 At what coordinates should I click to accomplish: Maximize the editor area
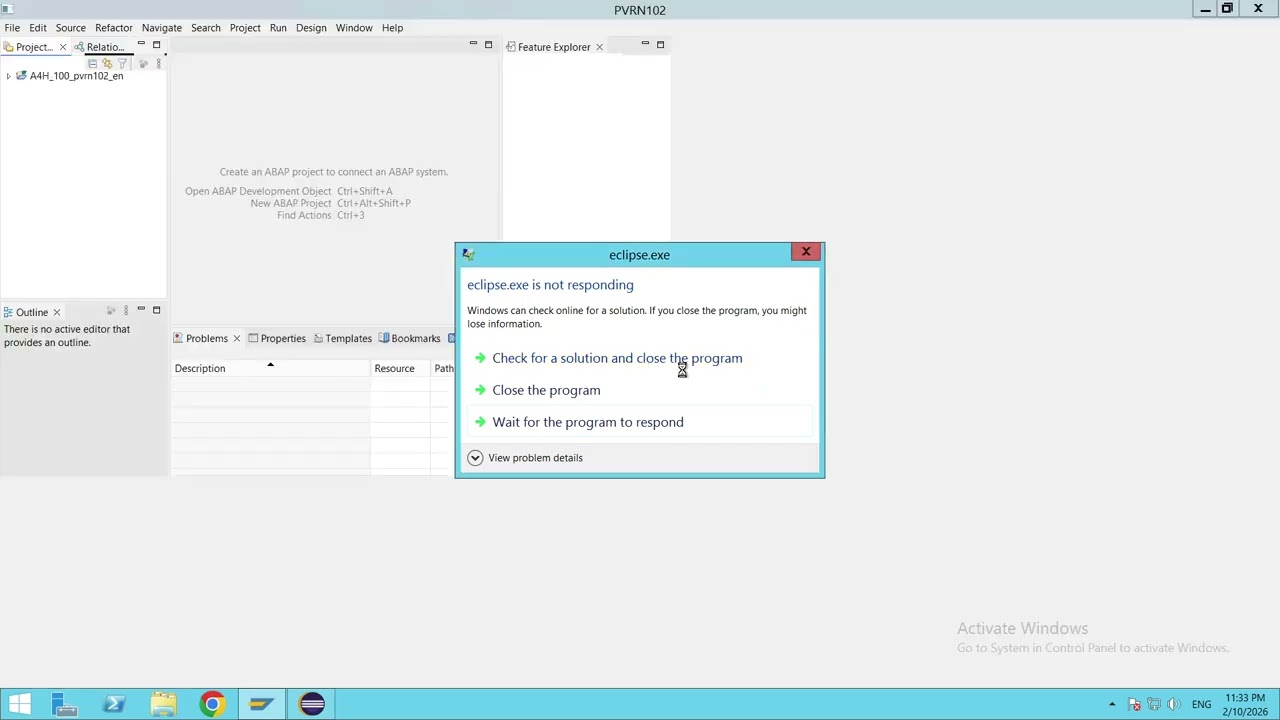[488, 45]
